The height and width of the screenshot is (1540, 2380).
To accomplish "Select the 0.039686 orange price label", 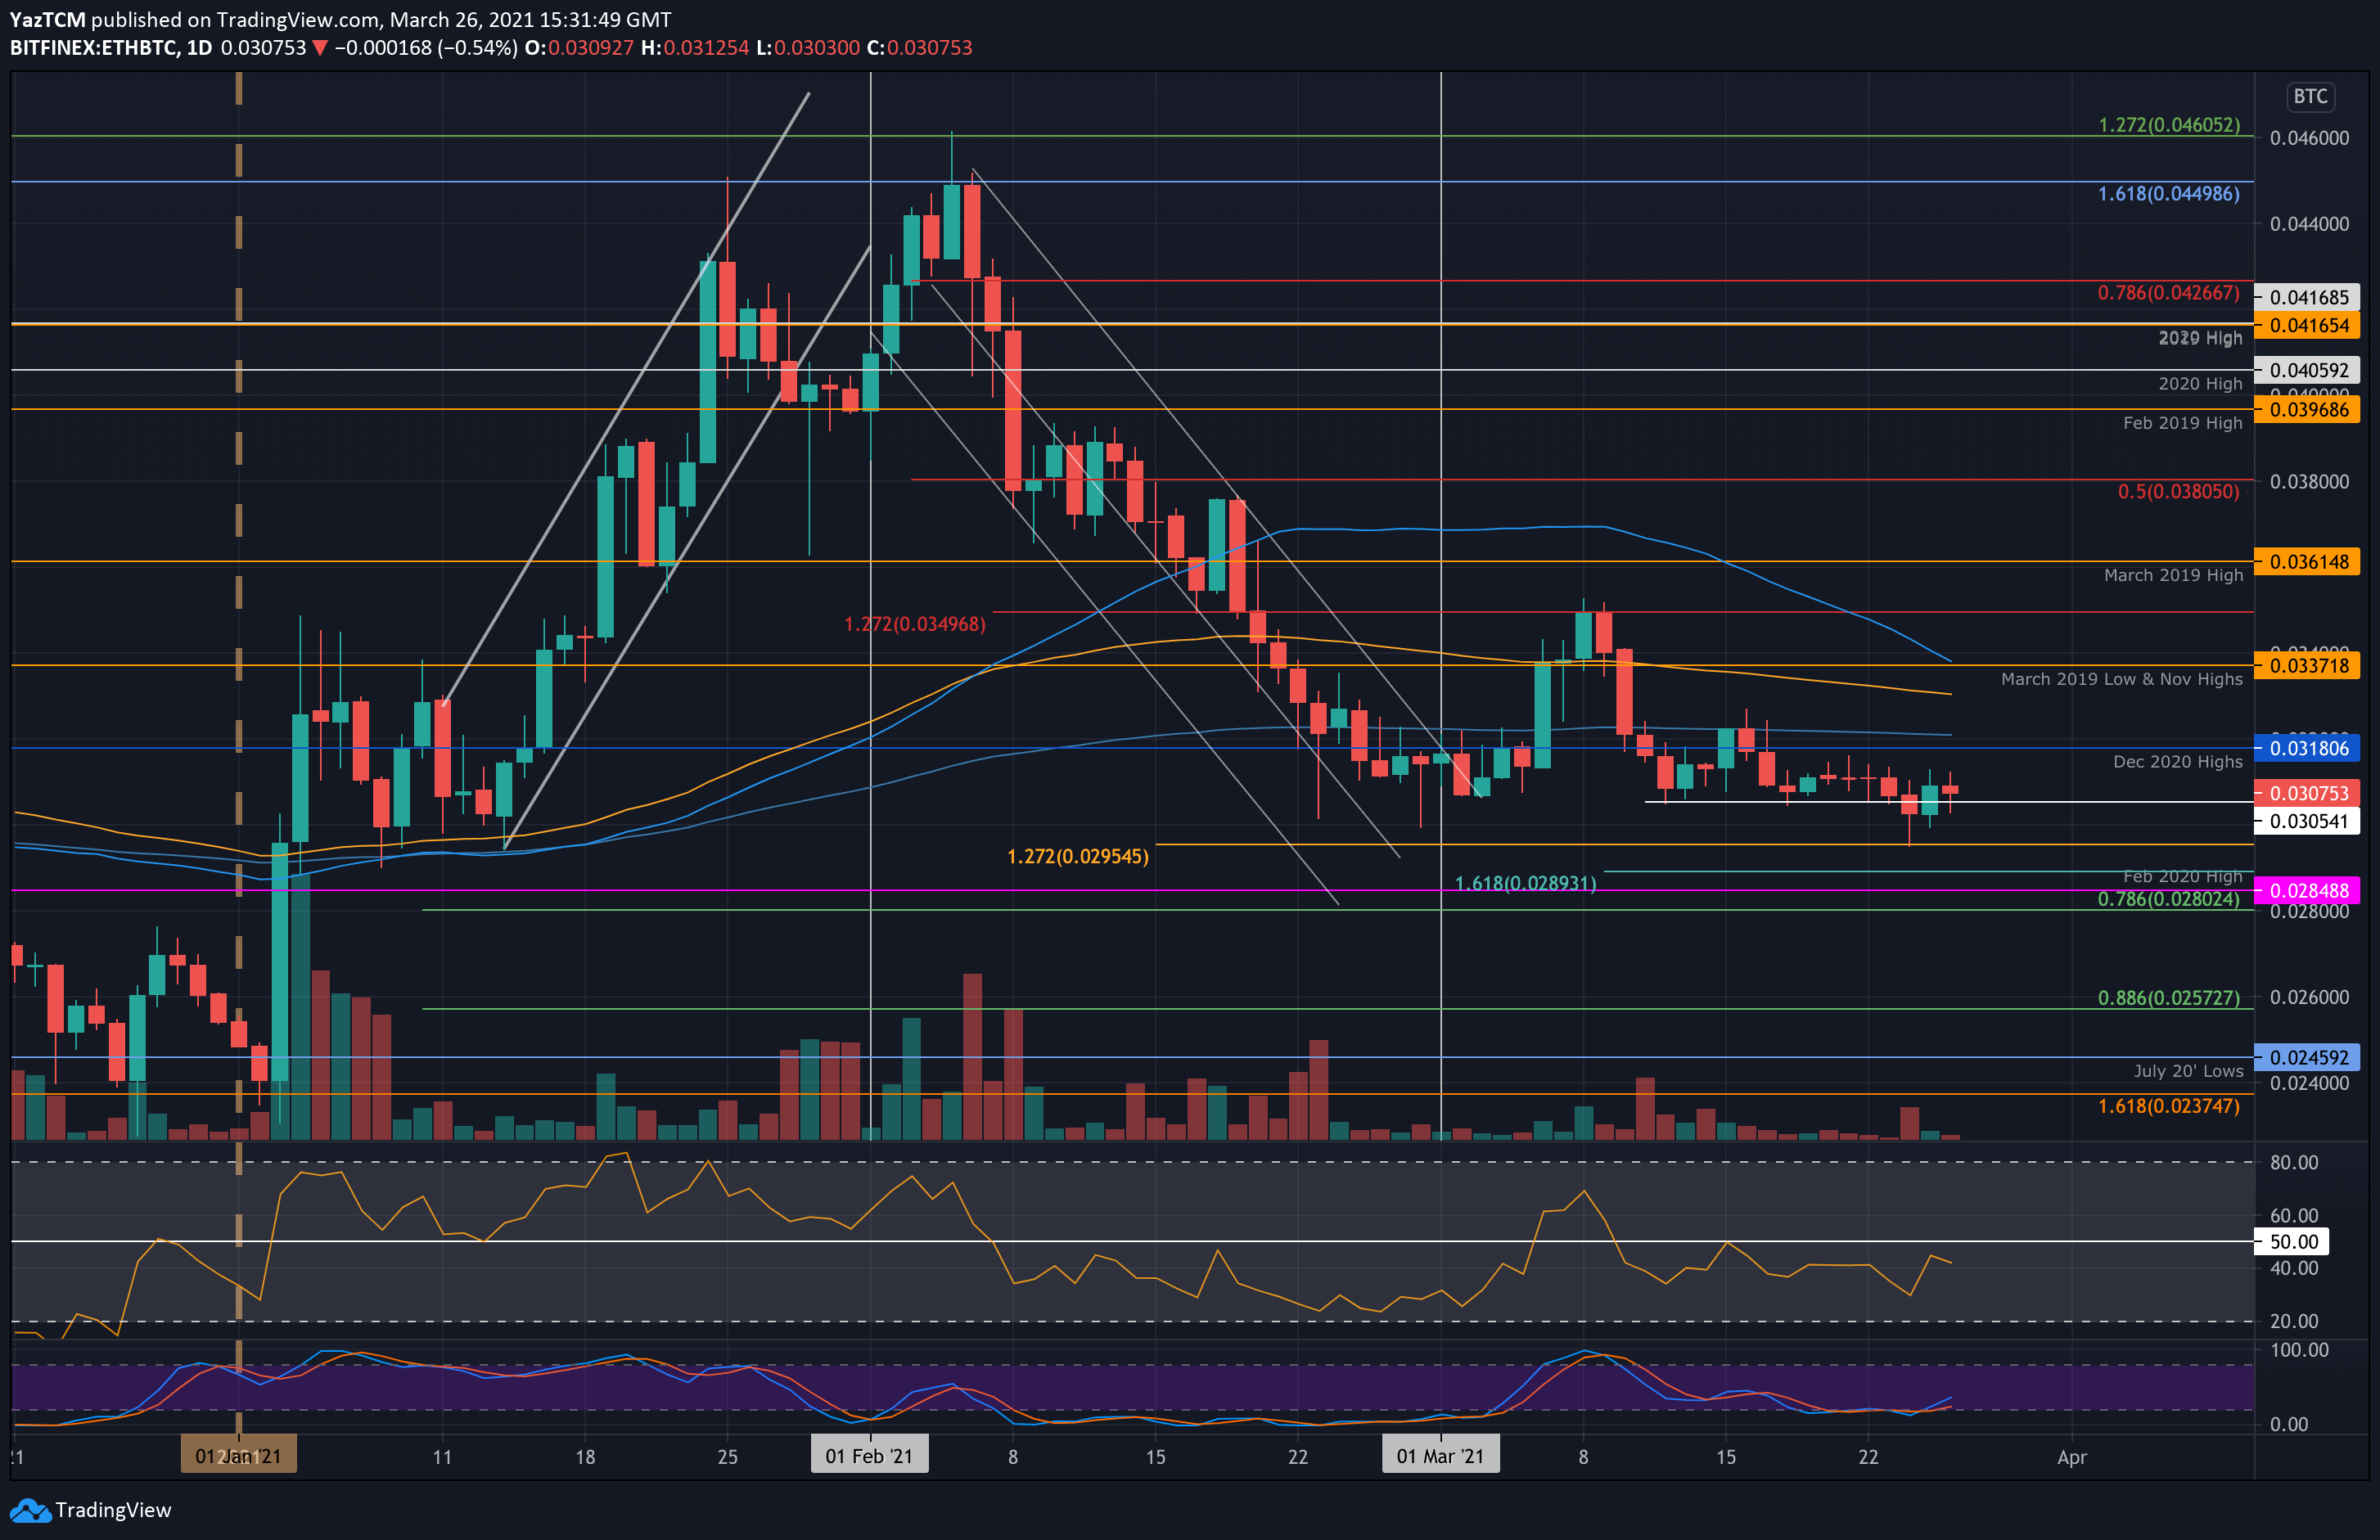I will click(x=2308, y=409).
